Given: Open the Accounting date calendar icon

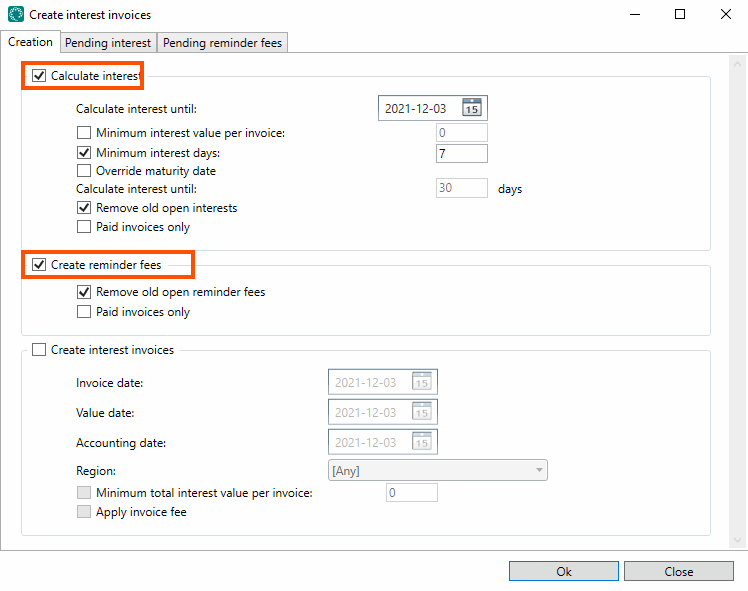Looking at the screenshot, I should 422,442.
